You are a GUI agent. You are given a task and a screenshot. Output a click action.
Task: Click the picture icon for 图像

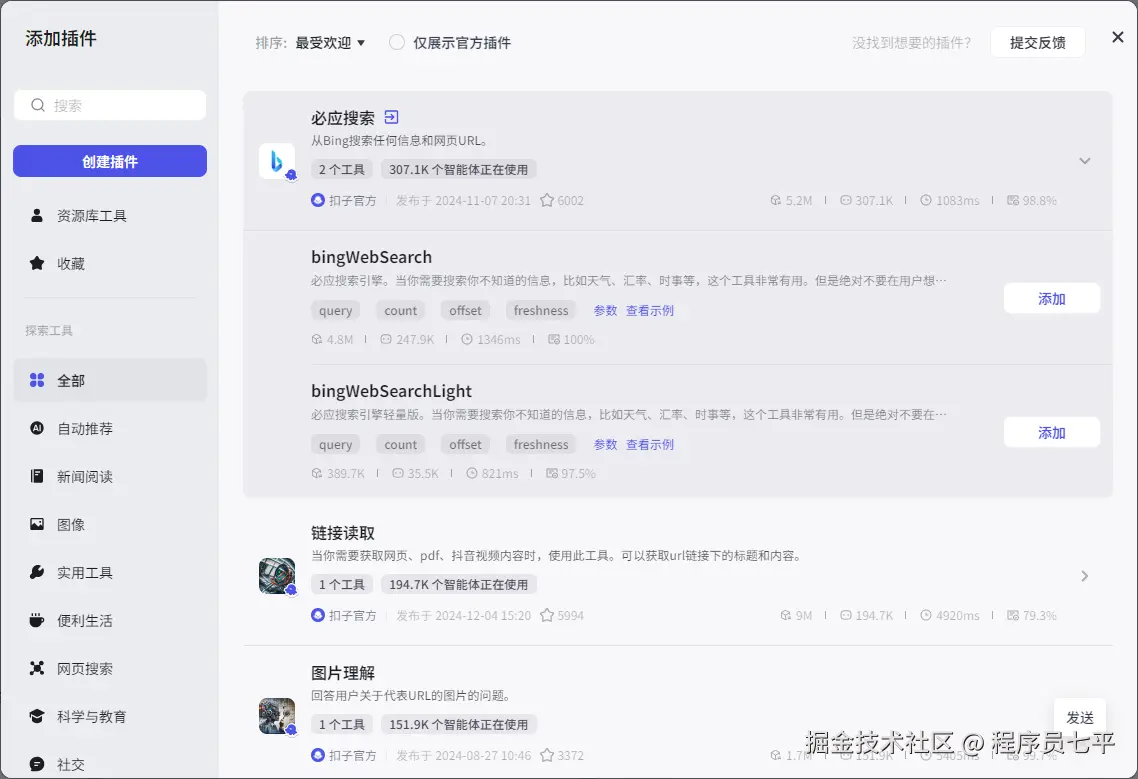coord(36,524)
